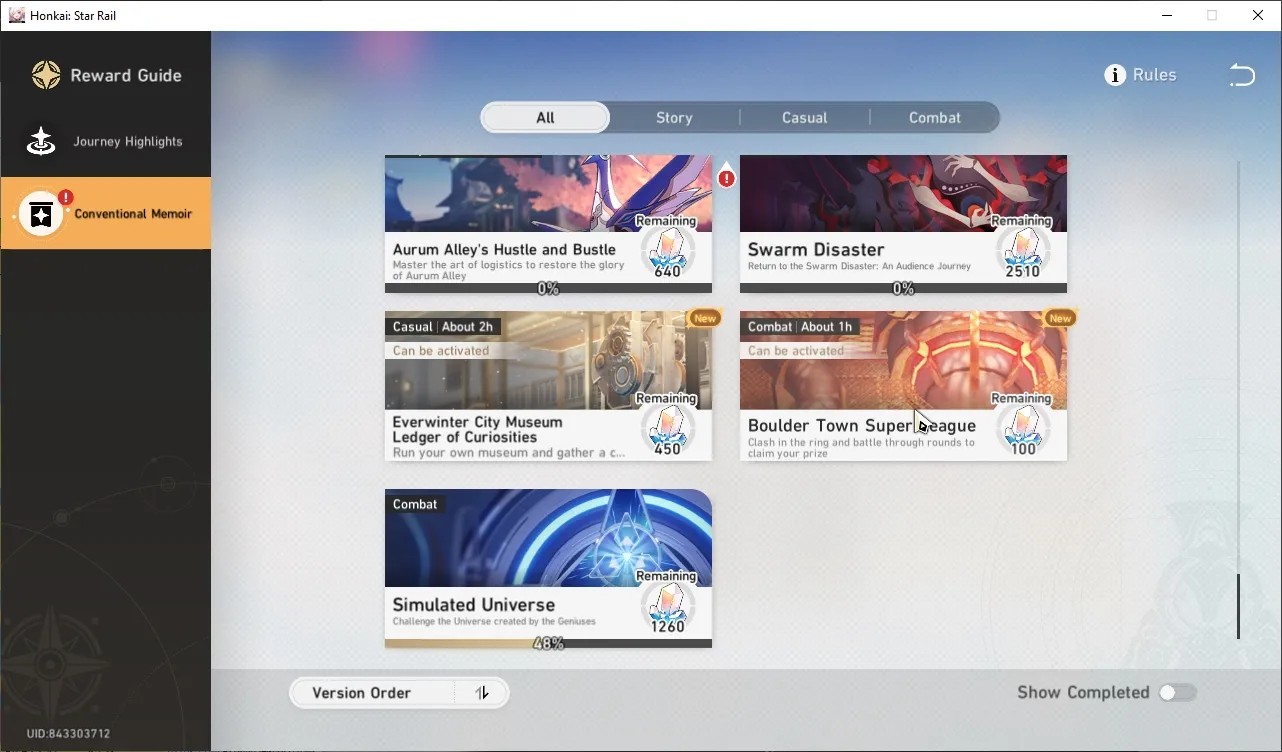Open the Boulder Town Super League card
Image resolution: width=1282 pixels, height=752 pixels.
click(x=903, y=386)
